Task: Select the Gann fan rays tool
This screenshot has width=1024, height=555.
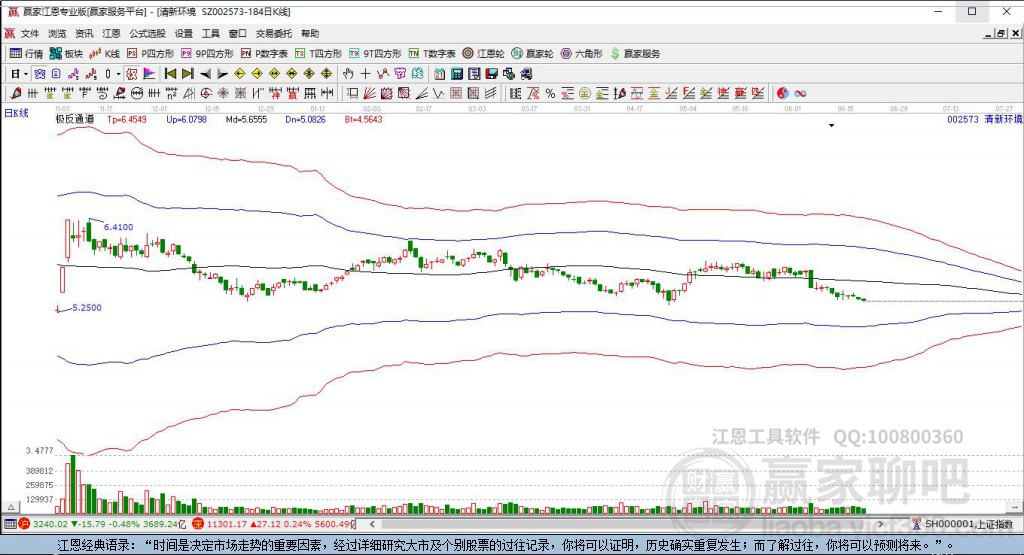Action: (x=369, y=93)
